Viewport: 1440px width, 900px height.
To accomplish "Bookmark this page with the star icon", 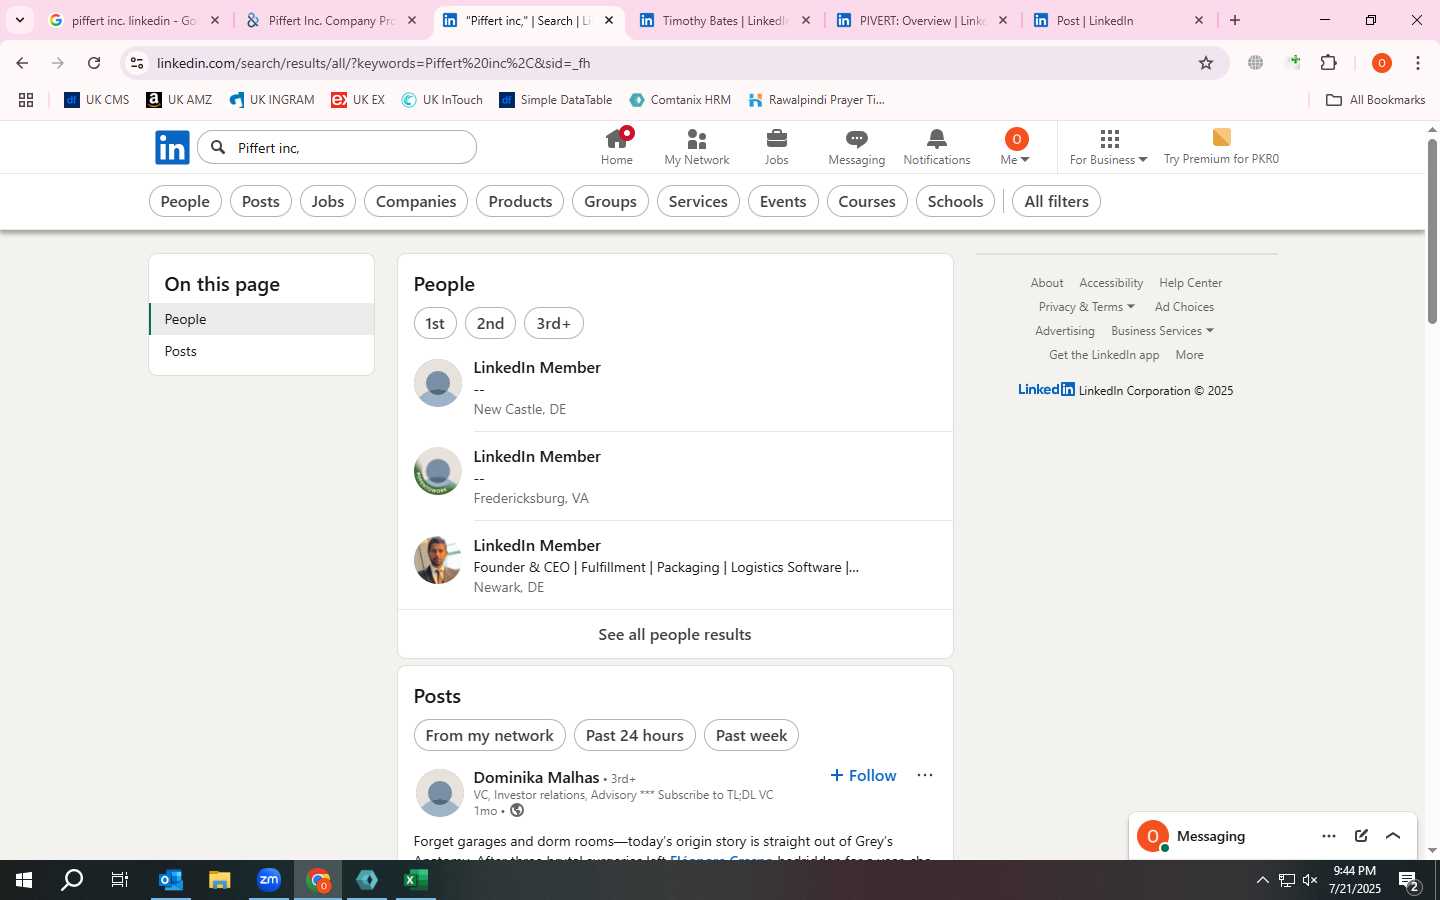I will coord(1206,63).
